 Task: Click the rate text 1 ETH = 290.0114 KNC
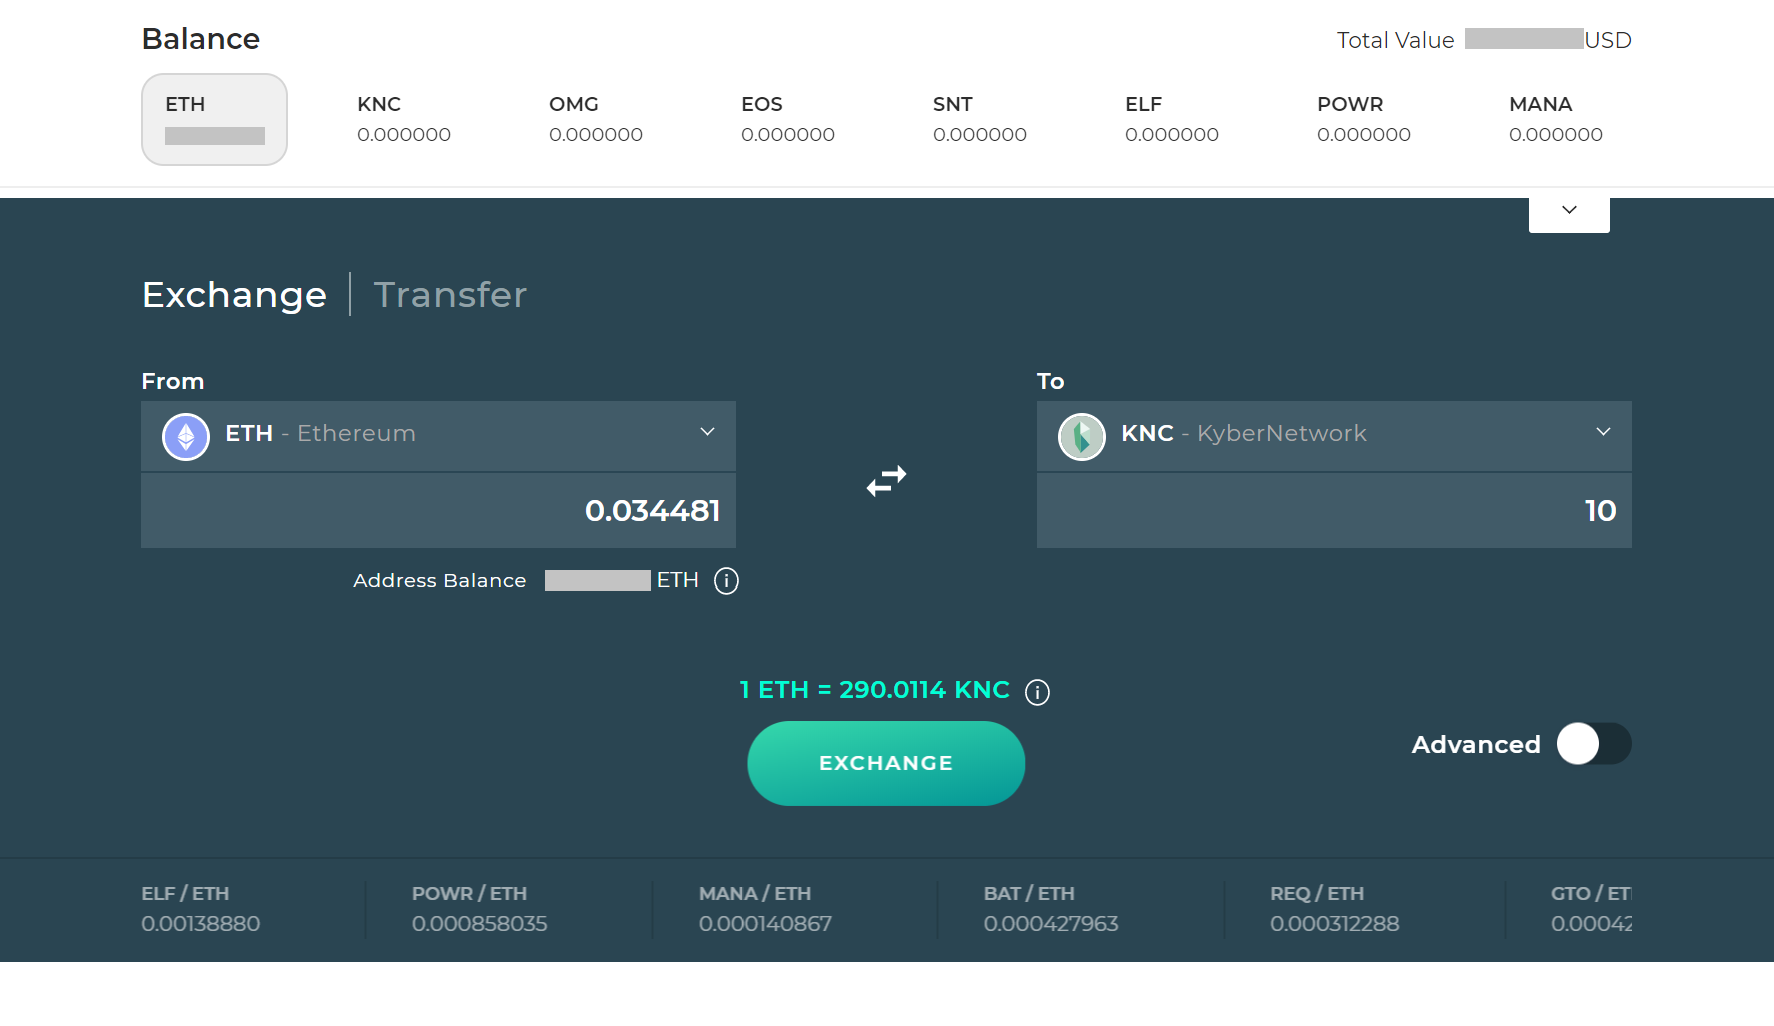click(875, 690)
